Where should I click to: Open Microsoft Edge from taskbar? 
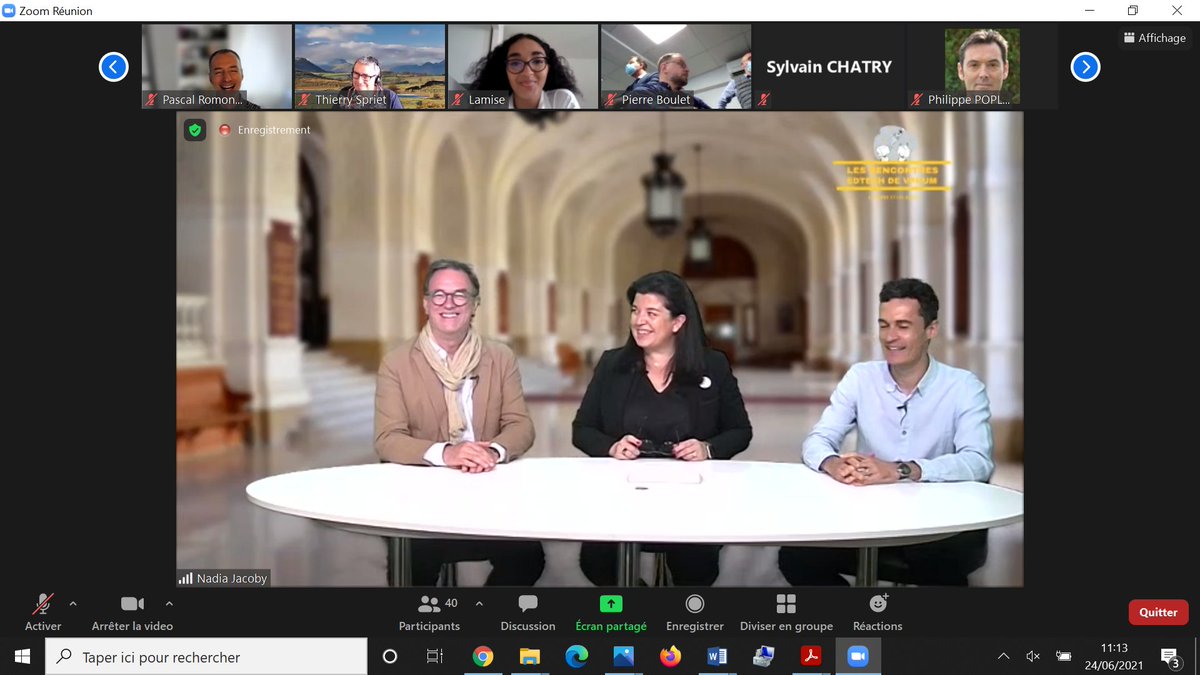[577, 656]
